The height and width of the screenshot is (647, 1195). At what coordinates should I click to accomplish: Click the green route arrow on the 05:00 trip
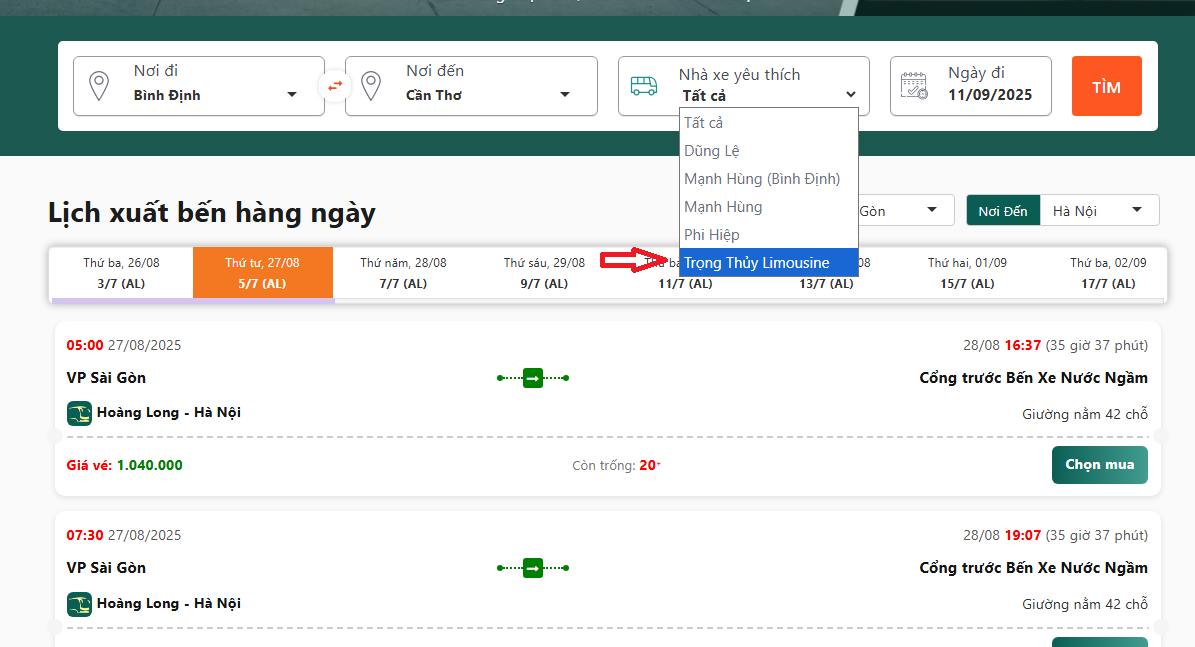click(x=533, y=378)
